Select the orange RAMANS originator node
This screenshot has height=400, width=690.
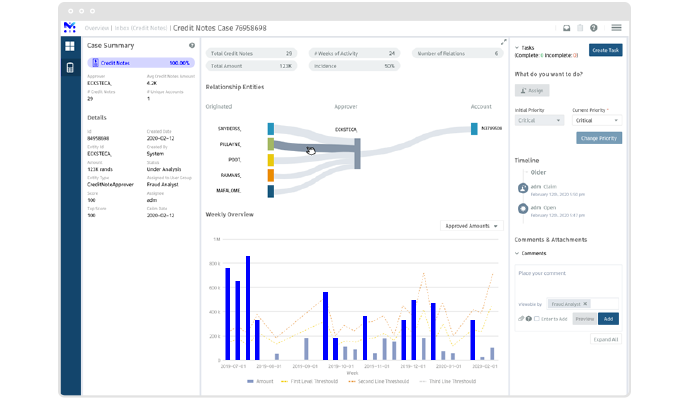[x=271, y=175]
